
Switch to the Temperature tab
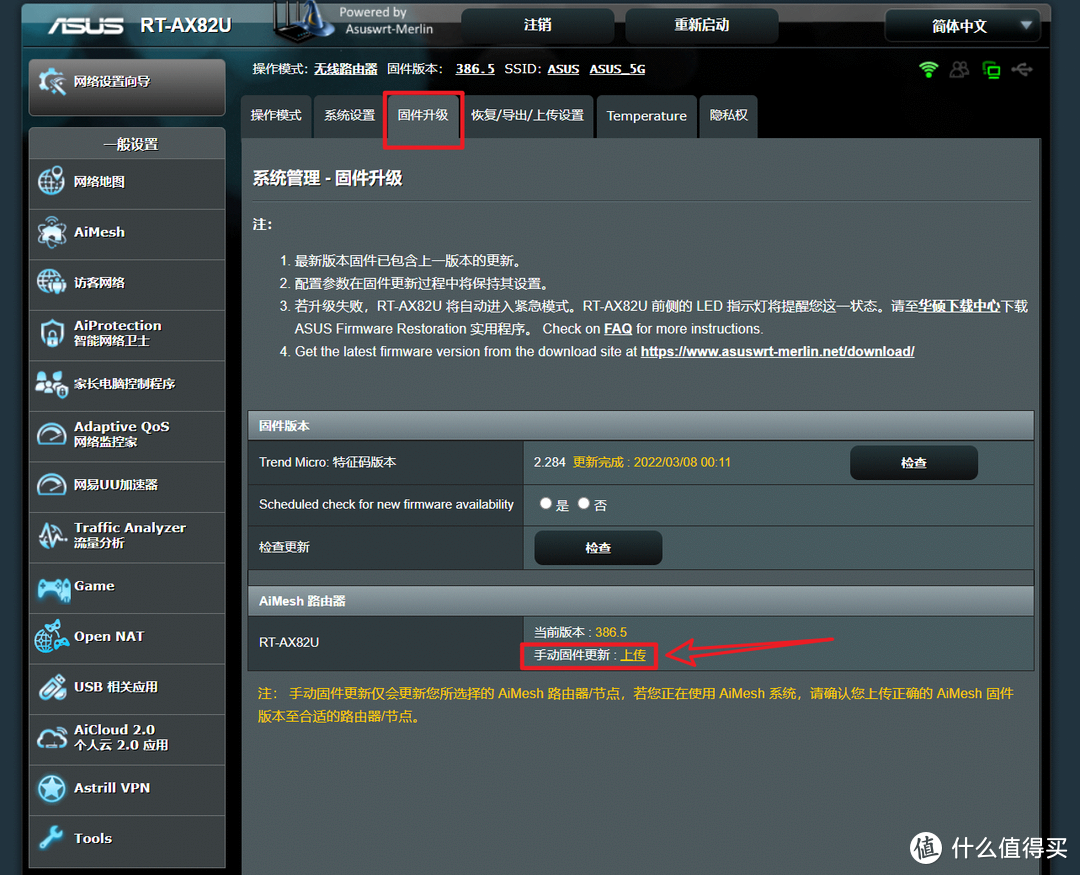tap(646, 116)
